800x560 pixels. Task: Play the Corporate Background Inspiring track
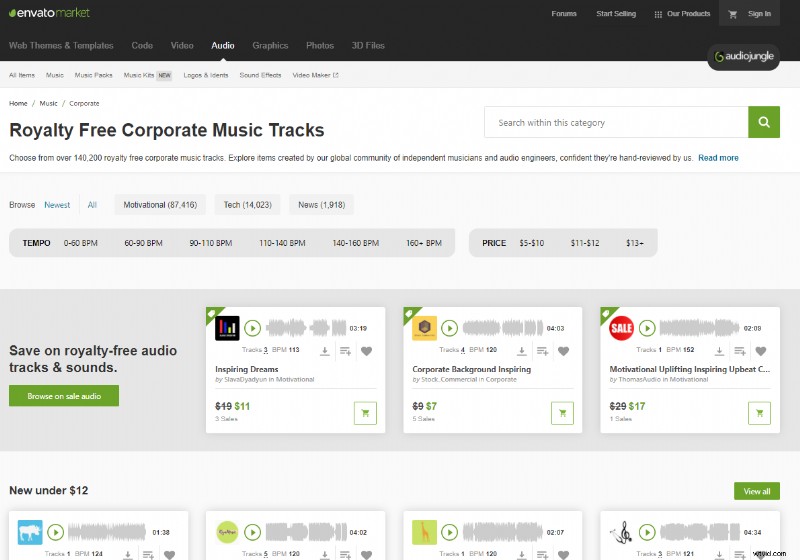coord(449,328)
